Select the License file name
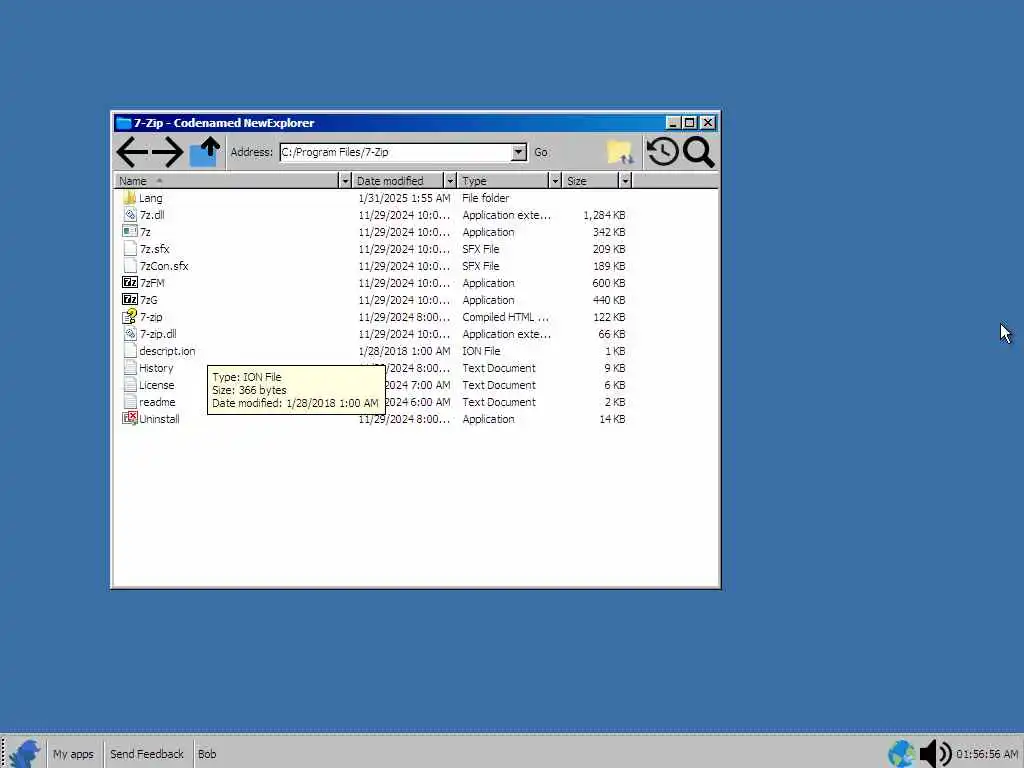This screenshot has height=768, width=1024. pyautogui.click(x=157, y=385)
